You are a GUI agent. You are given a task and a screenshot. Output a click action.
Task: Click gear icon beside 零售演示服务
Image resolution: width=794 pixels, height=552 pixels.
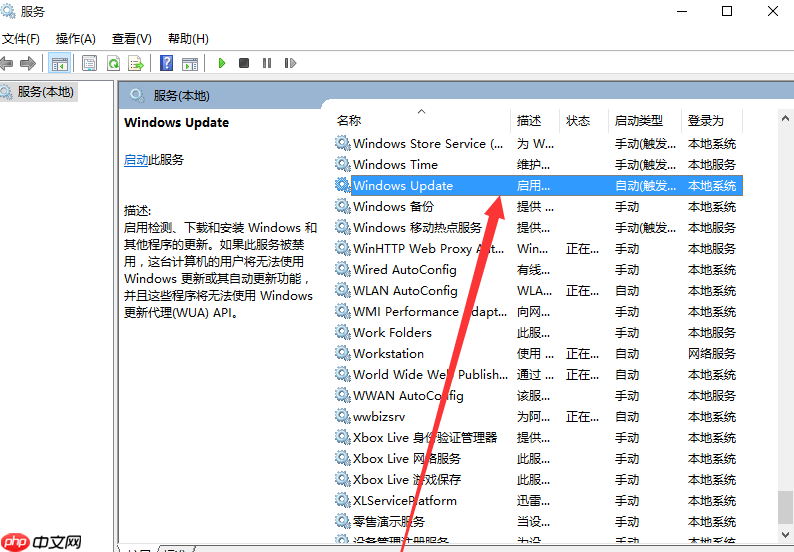343,521
